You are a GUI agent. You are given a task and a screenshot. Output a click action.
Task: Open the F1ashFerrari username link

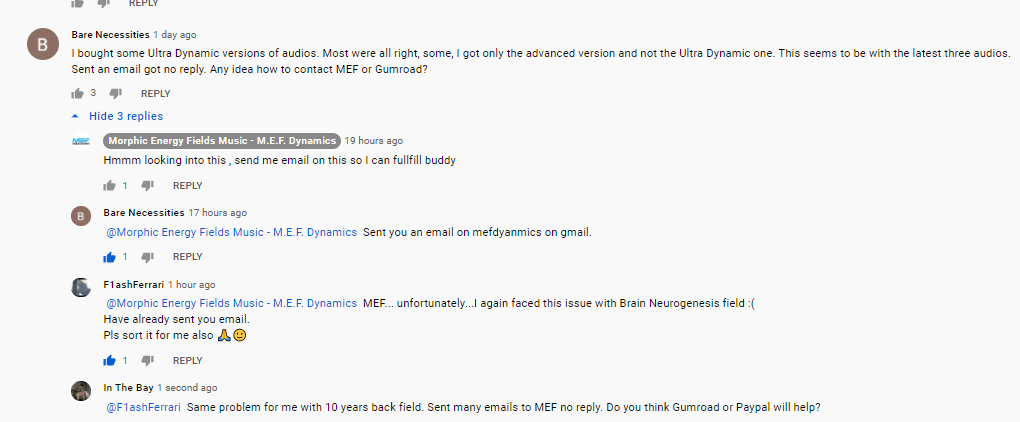tap(134, 285)
